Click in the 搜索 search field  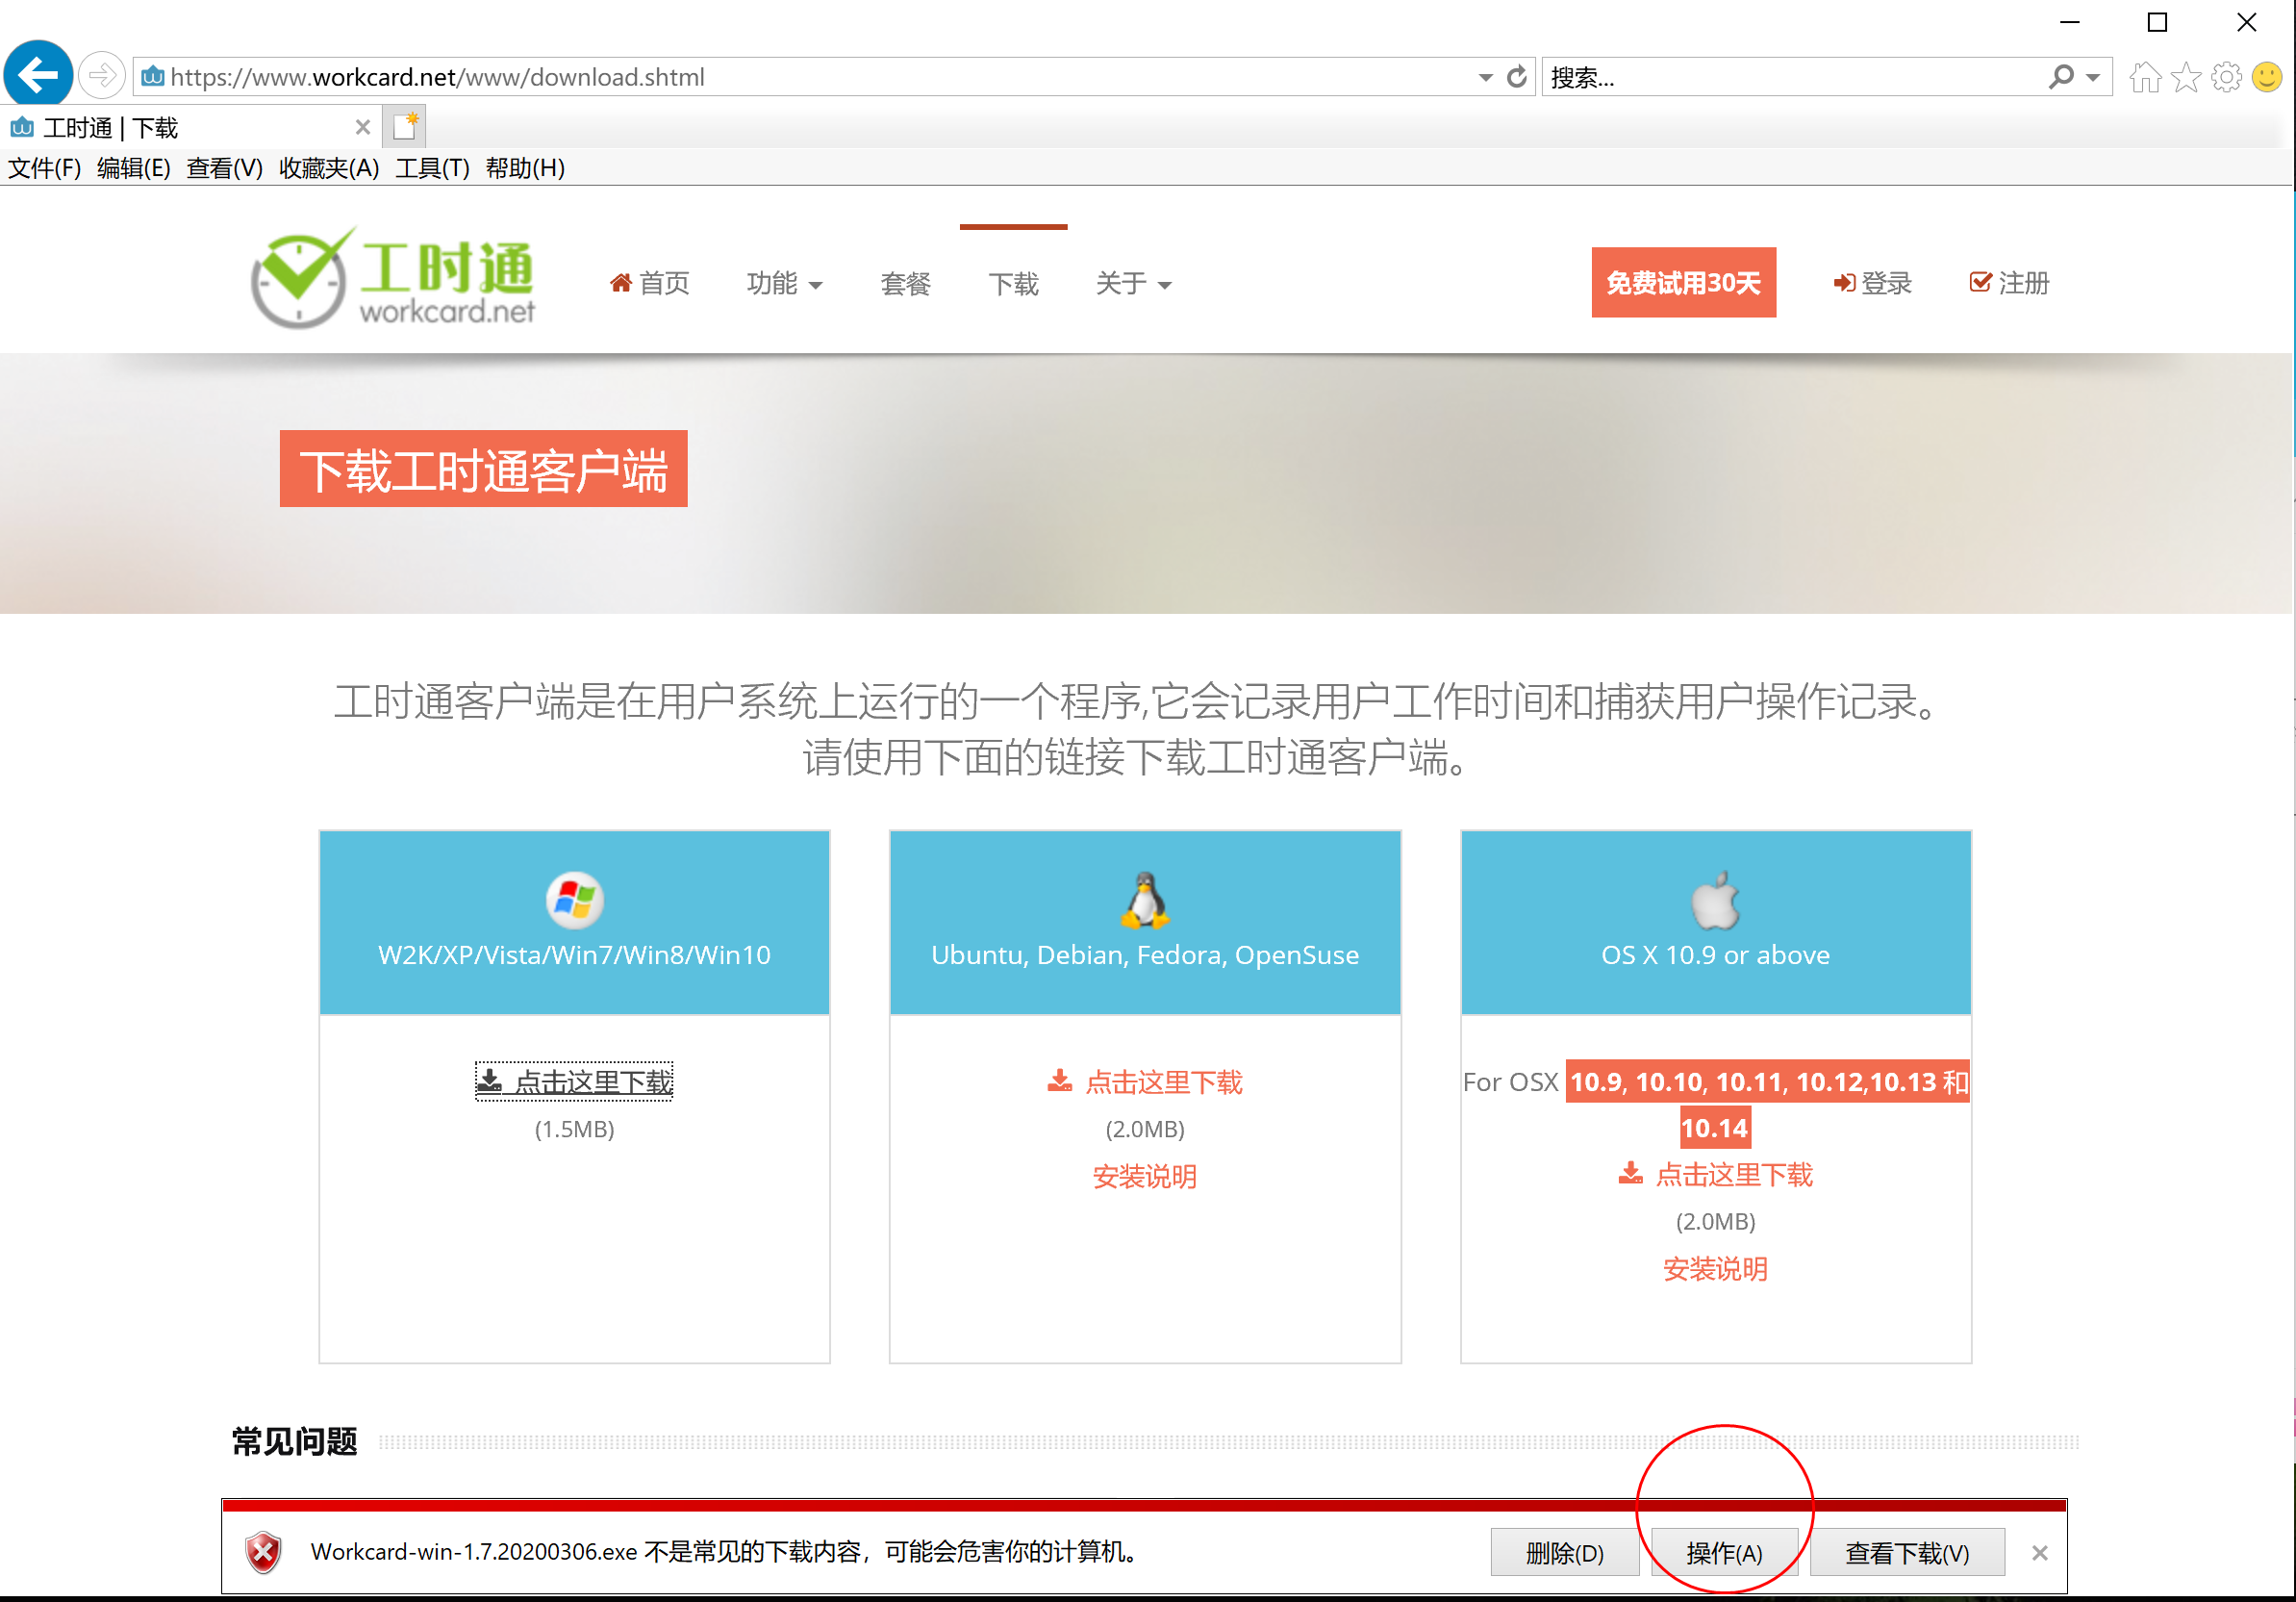tap(1790, 77)
